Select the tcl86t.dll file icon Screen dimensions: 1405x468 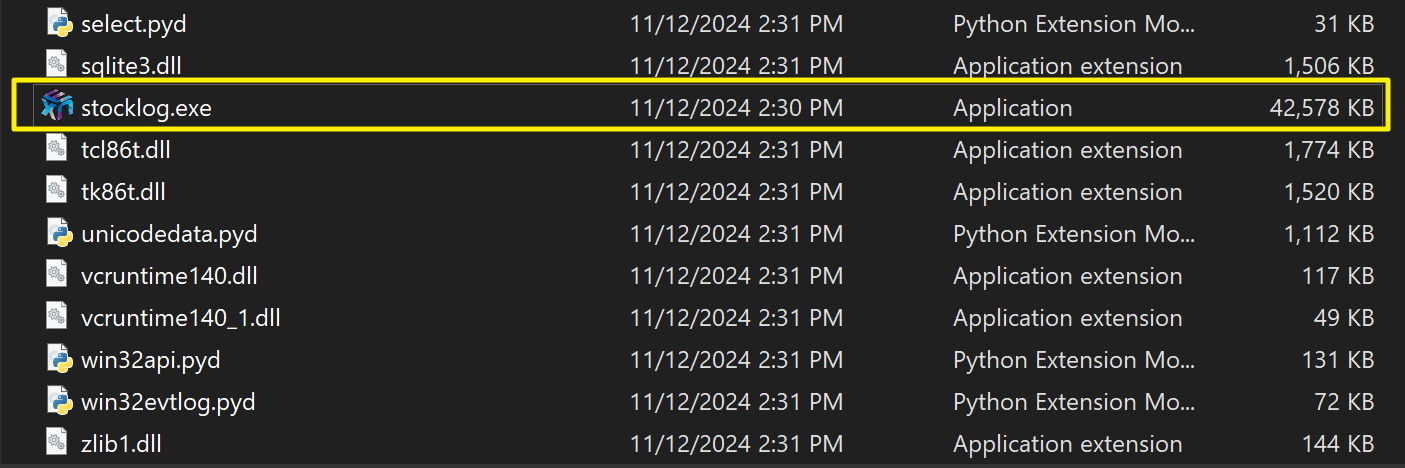coord(59,150)
